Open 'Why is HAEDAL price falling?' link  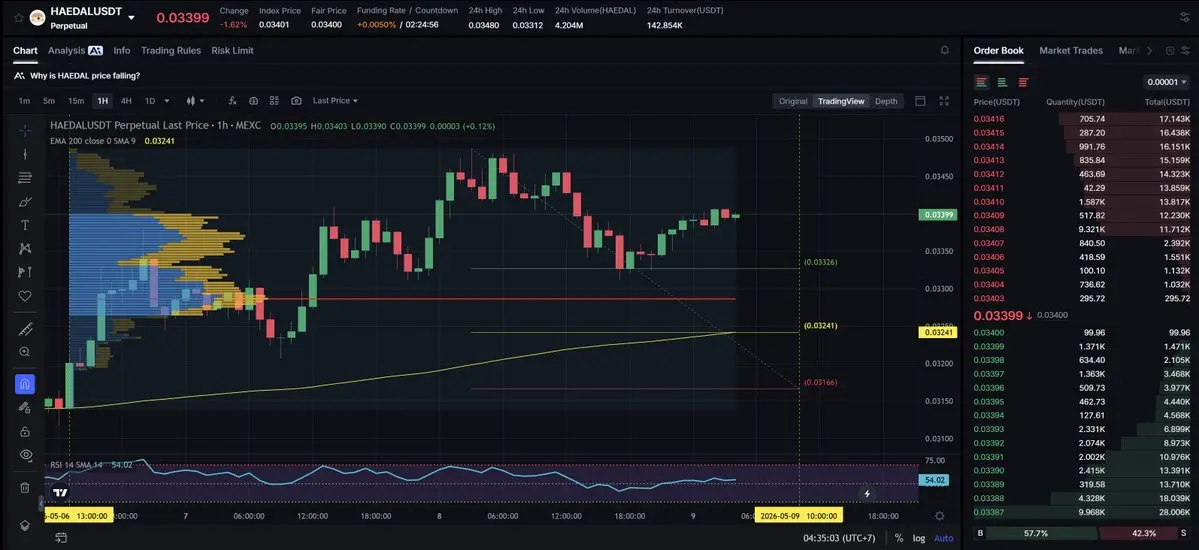tap(85, 76)
